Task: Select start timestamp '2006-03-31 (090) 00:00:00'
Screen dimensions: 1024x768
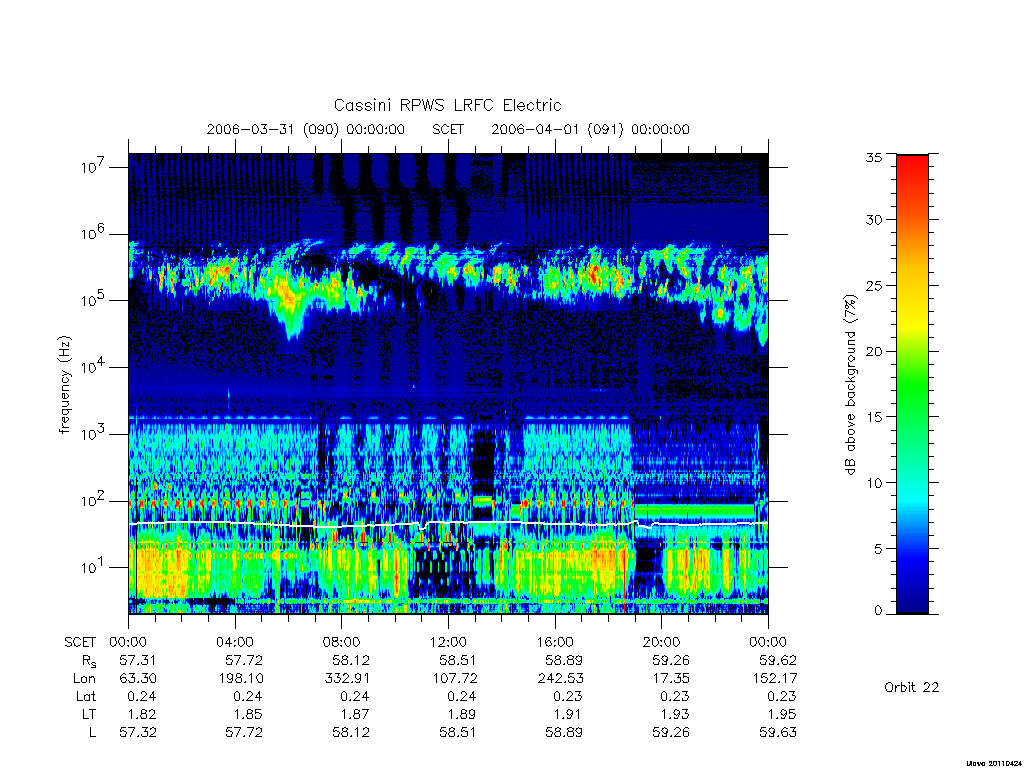Action: click(x=306, y=129)
